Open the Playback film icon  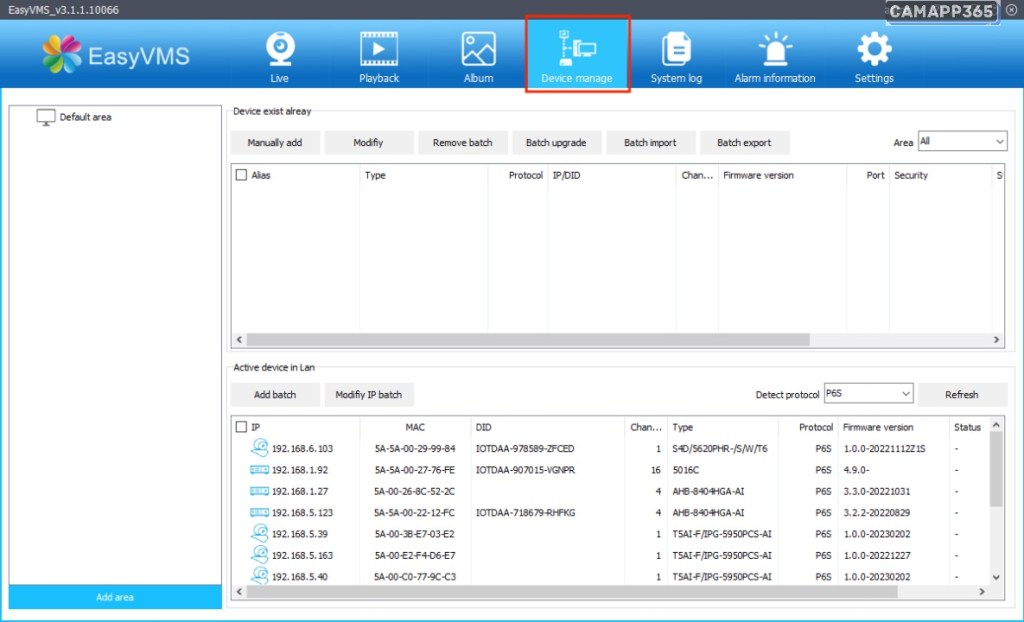pyautogui.click(x=379, y=50)
